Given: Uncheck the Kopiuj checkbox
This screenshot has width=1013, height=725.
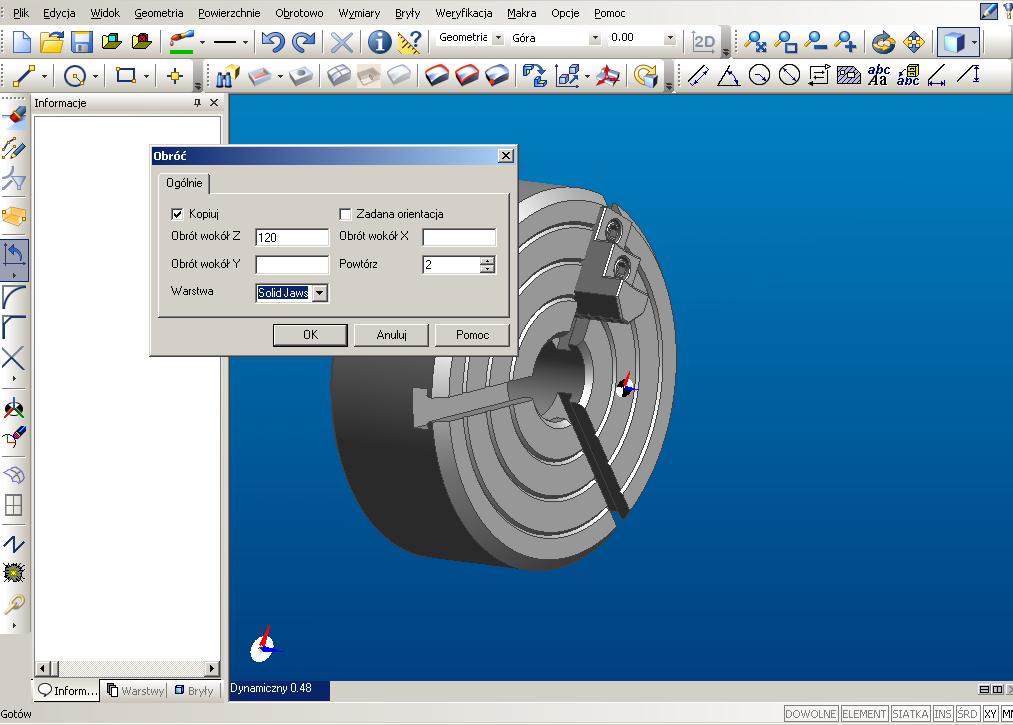Looking at the screenshot, I should coord(177,214).
